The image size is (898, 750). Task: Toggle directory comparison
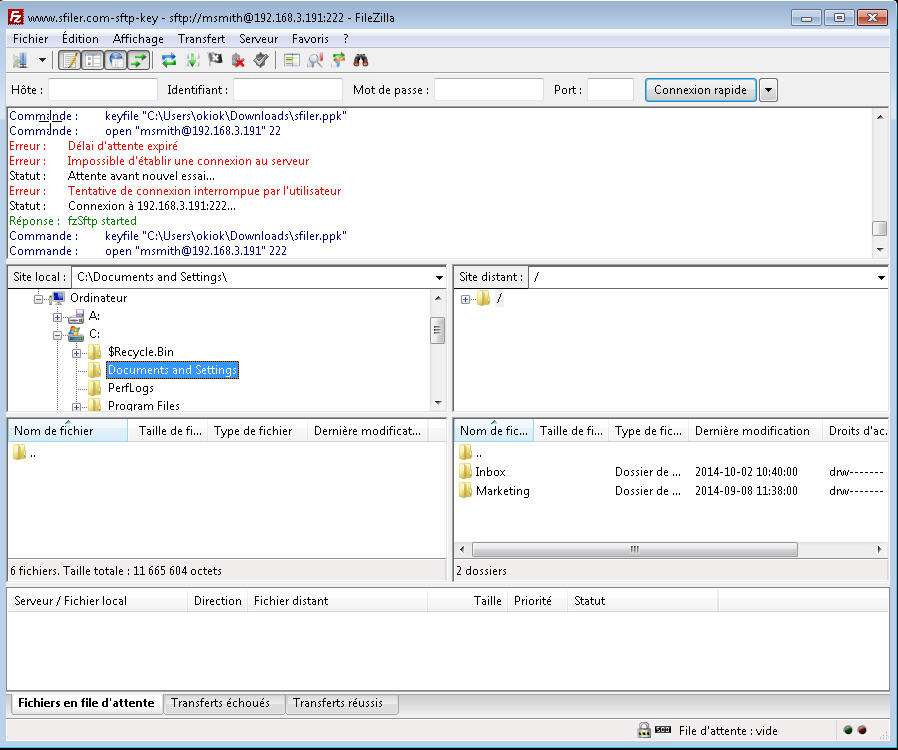(315, 60)
